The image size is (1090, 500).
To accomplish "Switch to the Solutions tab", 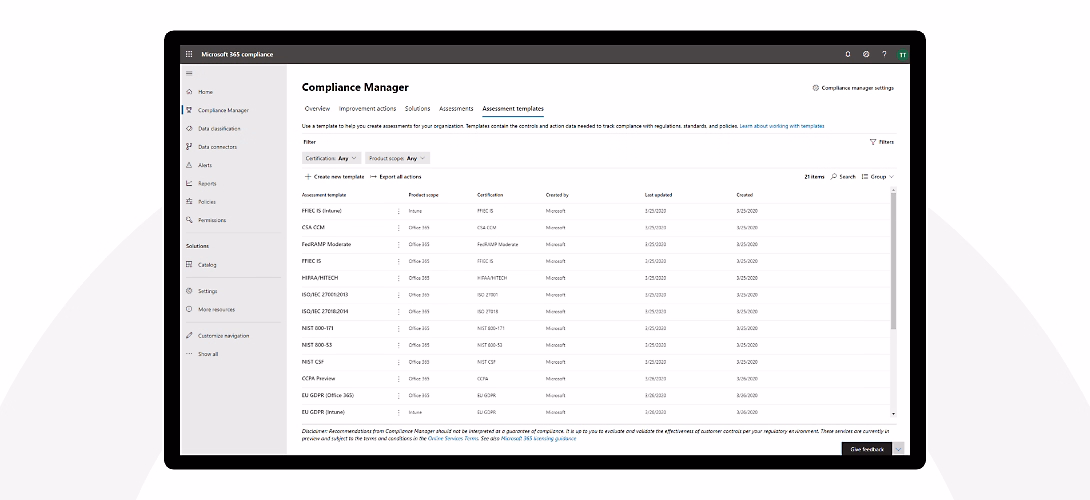I will [x=418, y=108].
